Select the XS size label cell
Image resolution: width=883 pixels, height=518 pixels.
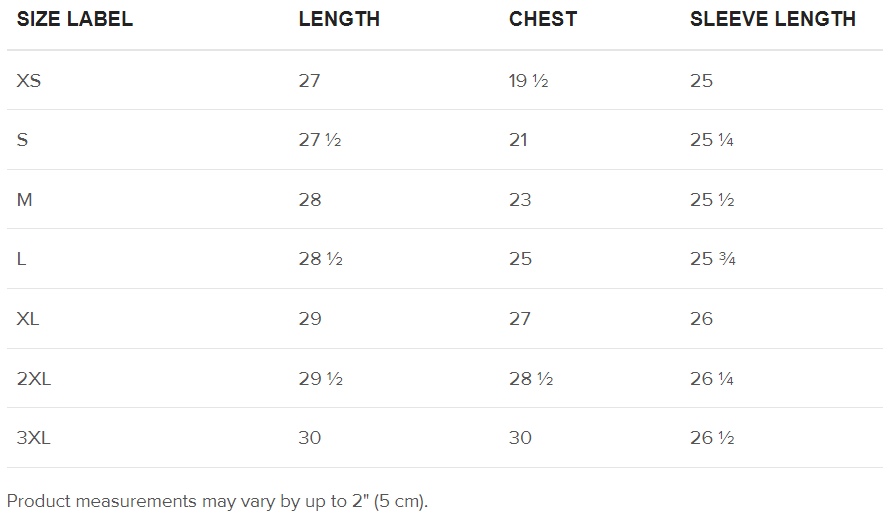(29, 80)
